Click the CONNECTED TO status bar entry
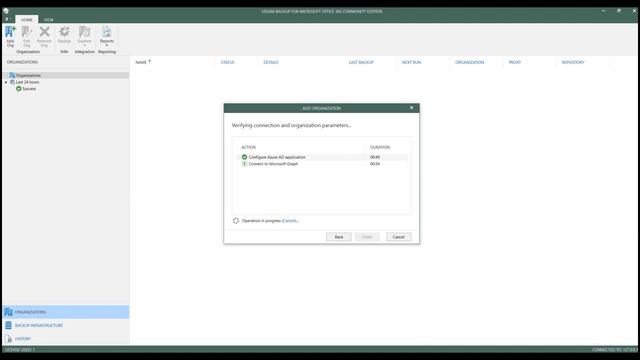This screenshot has width=640, height=360. [x=614, y=350]
